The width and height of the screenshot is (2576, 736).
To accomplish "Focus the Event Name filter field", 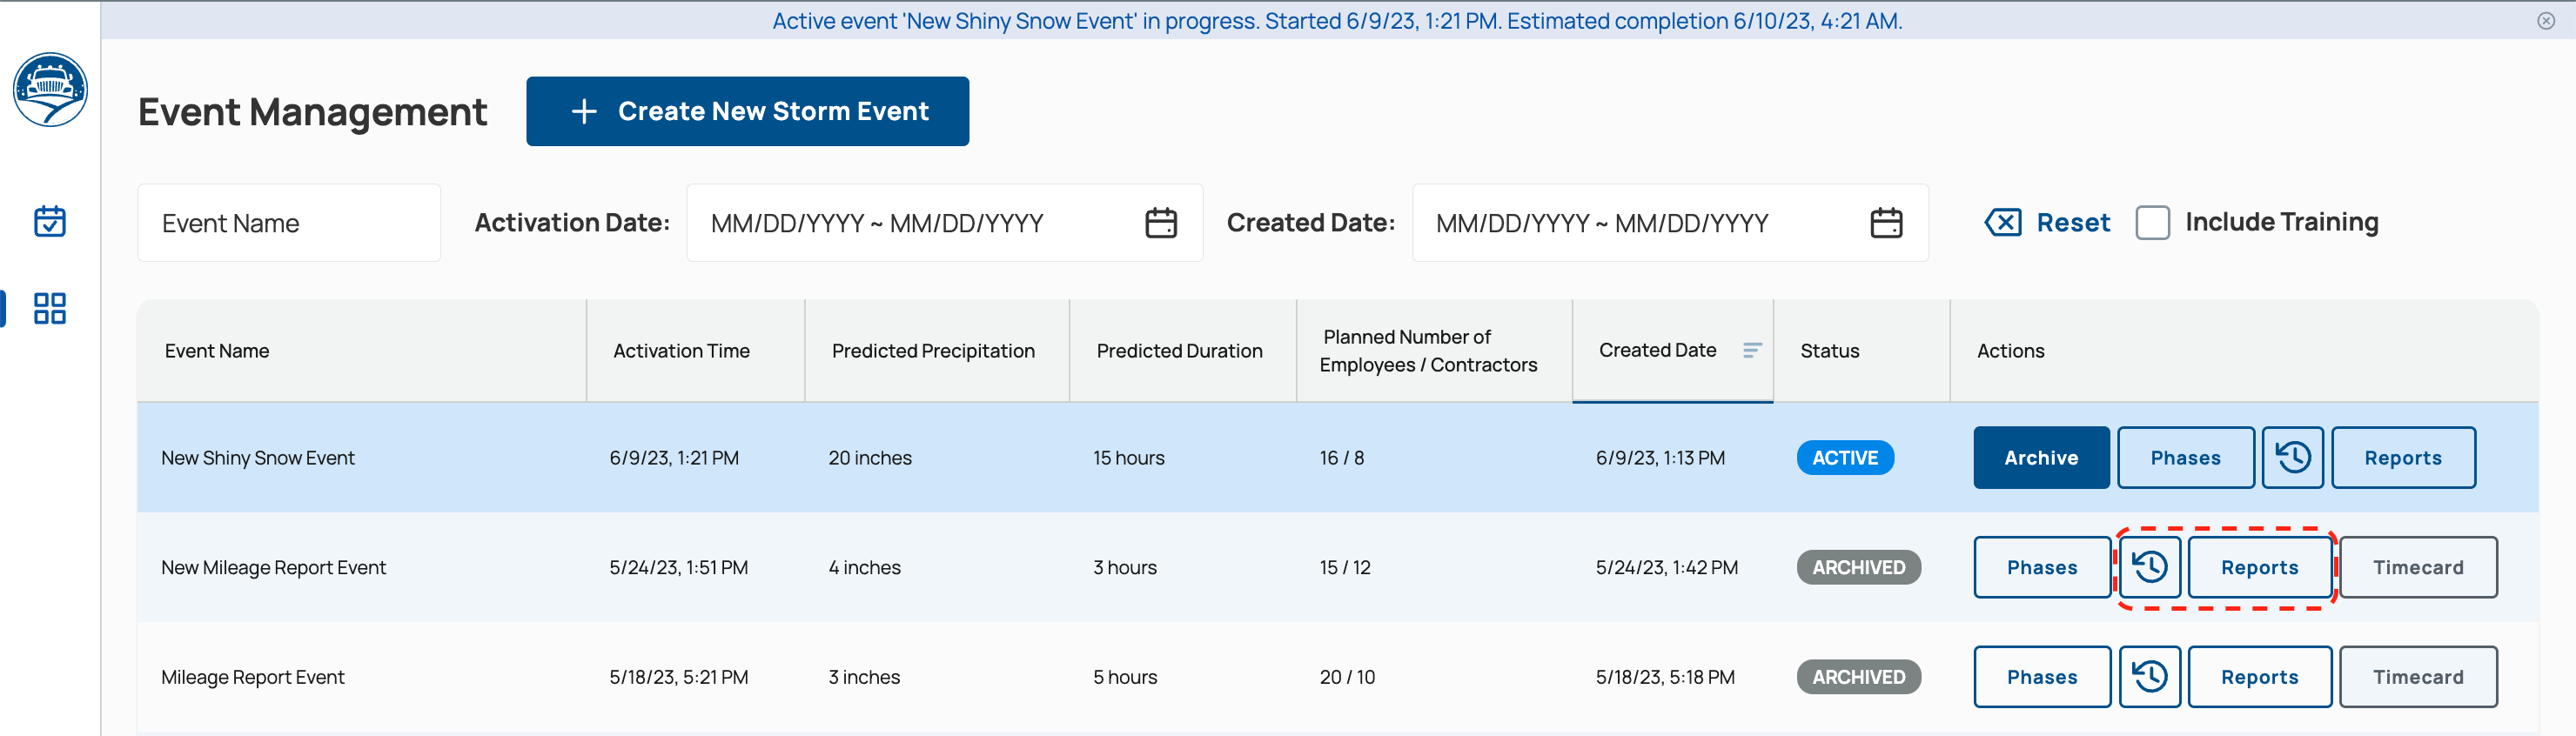I will [289, 223].
